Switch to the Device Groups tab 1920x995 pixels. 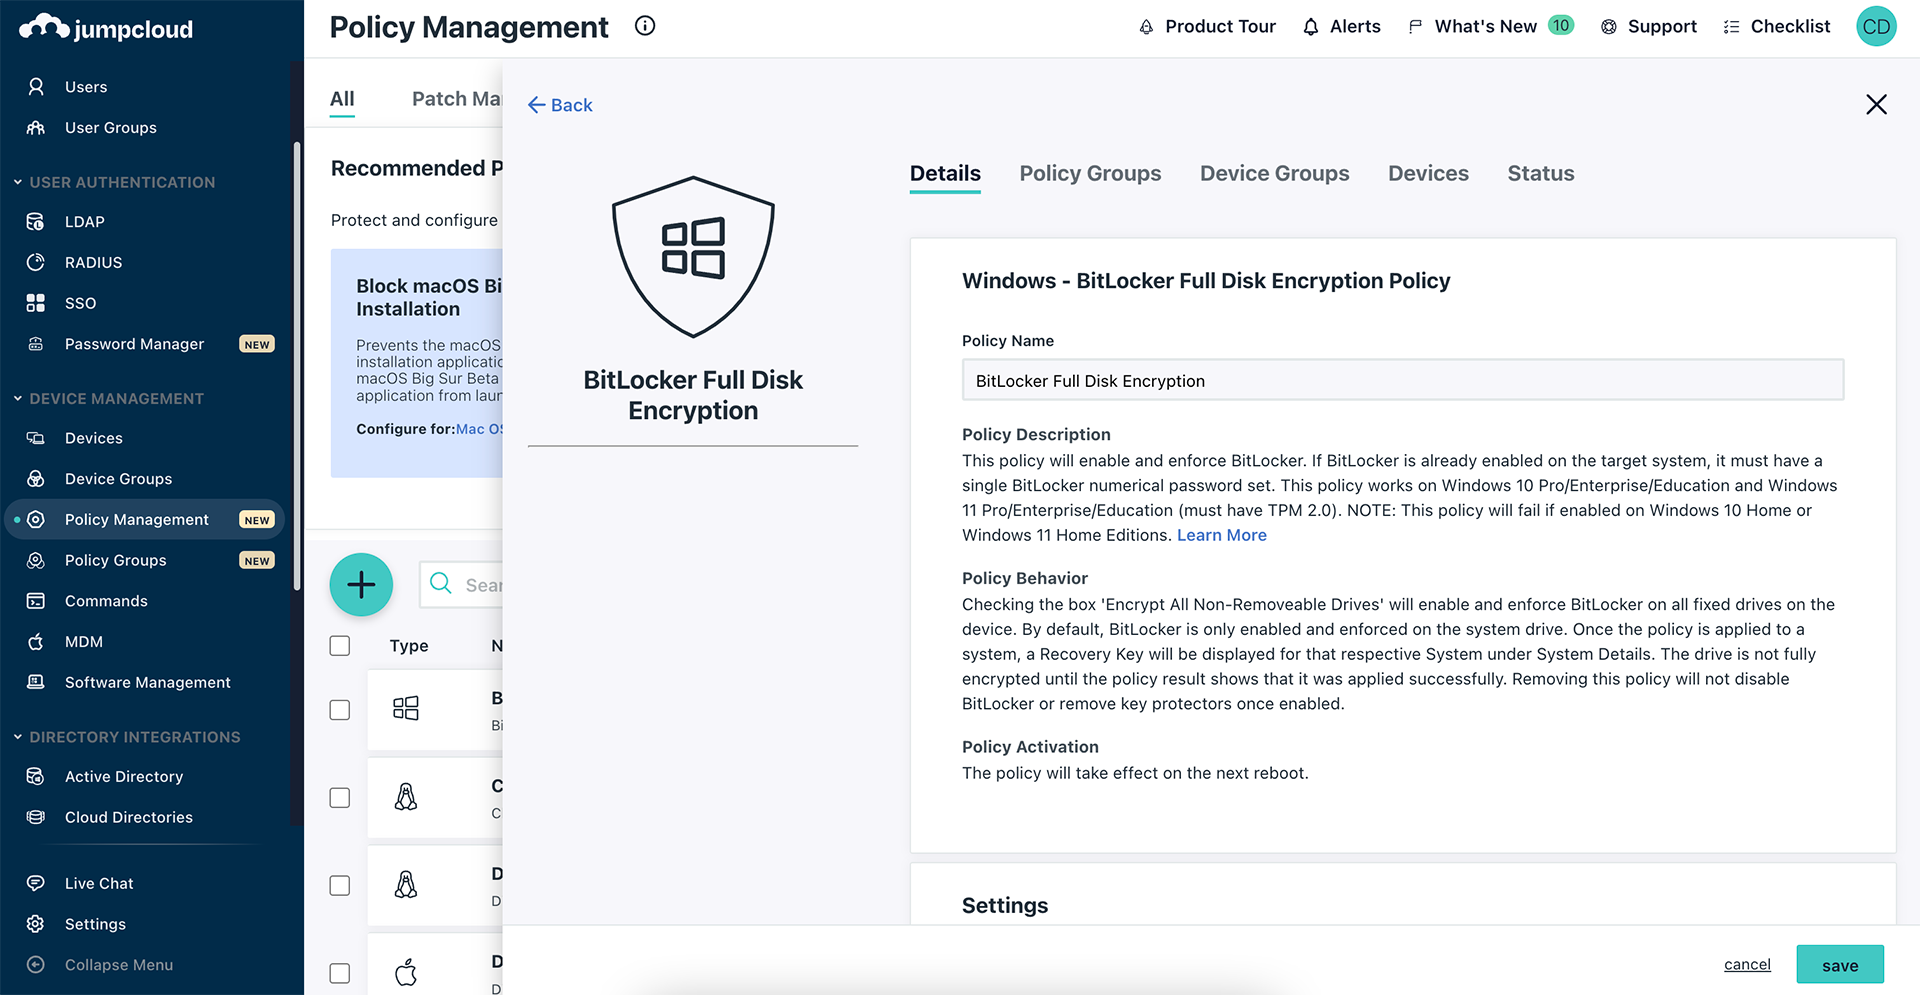pyautogui.click(x=1274, y=173)
